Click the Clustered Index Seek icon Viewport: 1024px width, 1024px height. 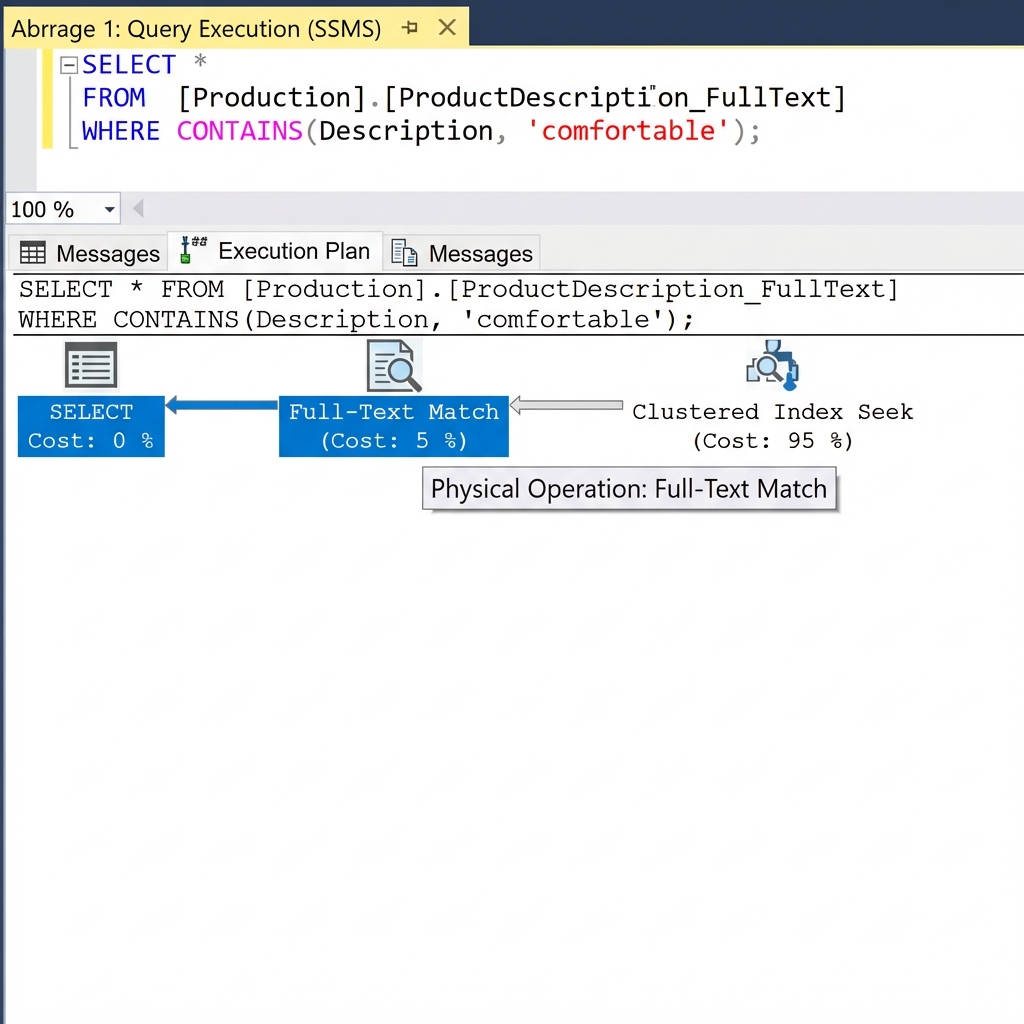[770, 365]
